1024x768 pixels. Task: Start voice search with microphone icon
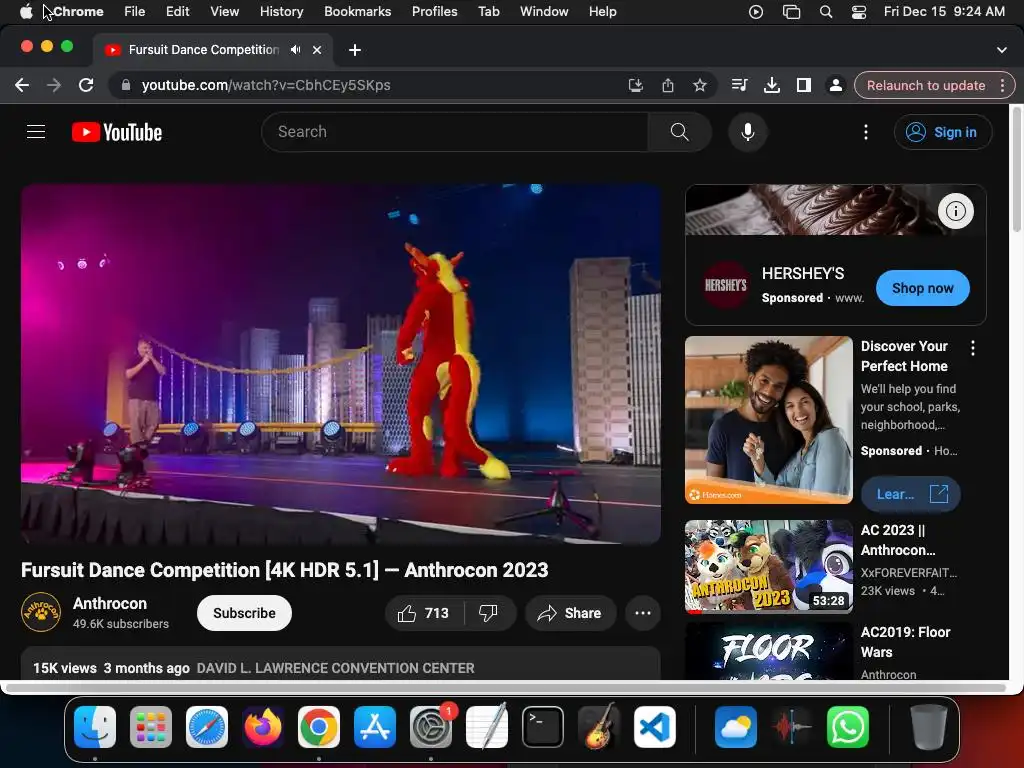748,132
